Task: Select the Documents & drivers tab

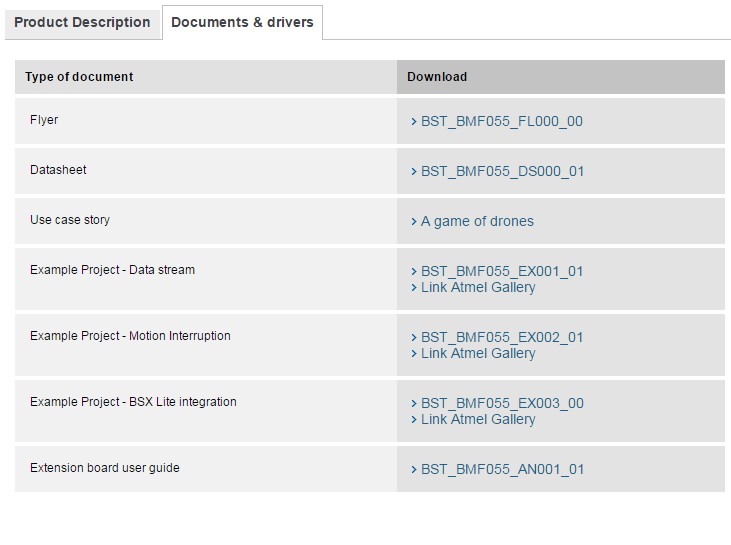Action: click(242, 22)
